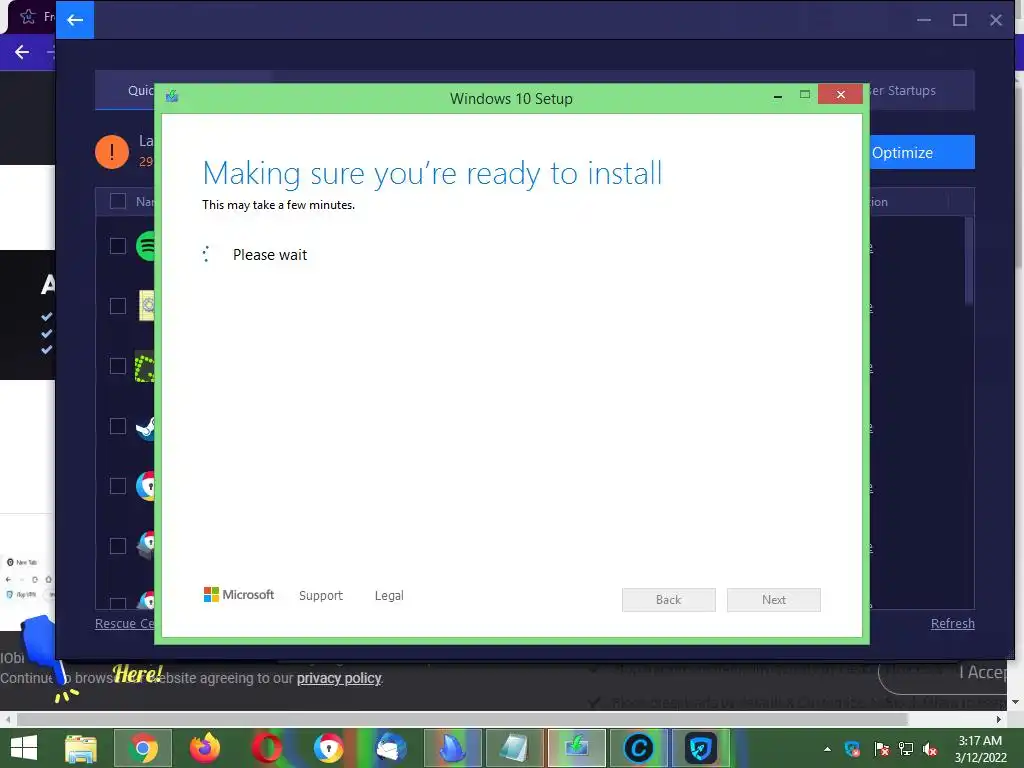1024x768 pixels.
Task: Open the Chromium keyhole browser taskbar icon
Action: [328, 748]
